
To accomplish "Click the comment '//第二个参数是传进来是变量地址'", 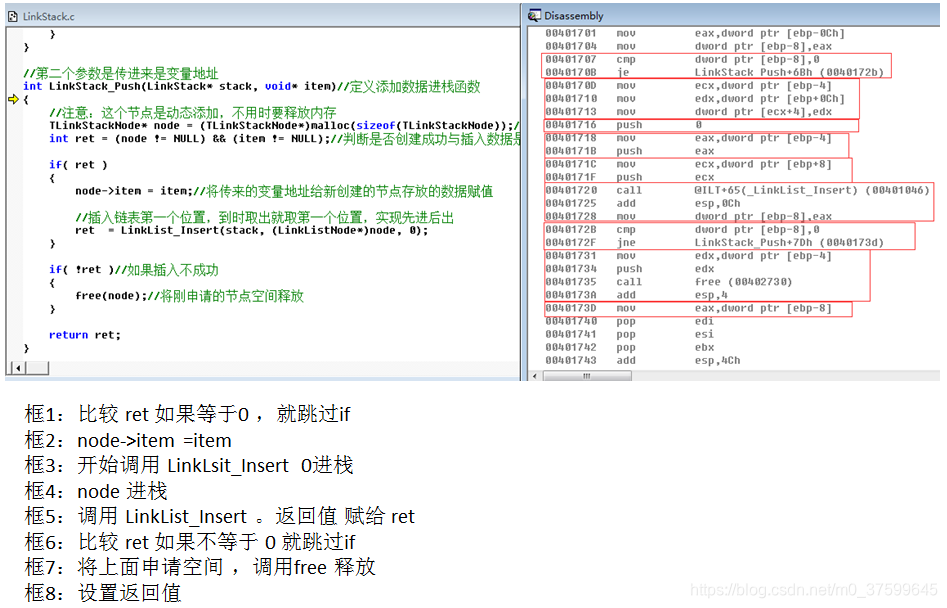I will pos(120,74).
